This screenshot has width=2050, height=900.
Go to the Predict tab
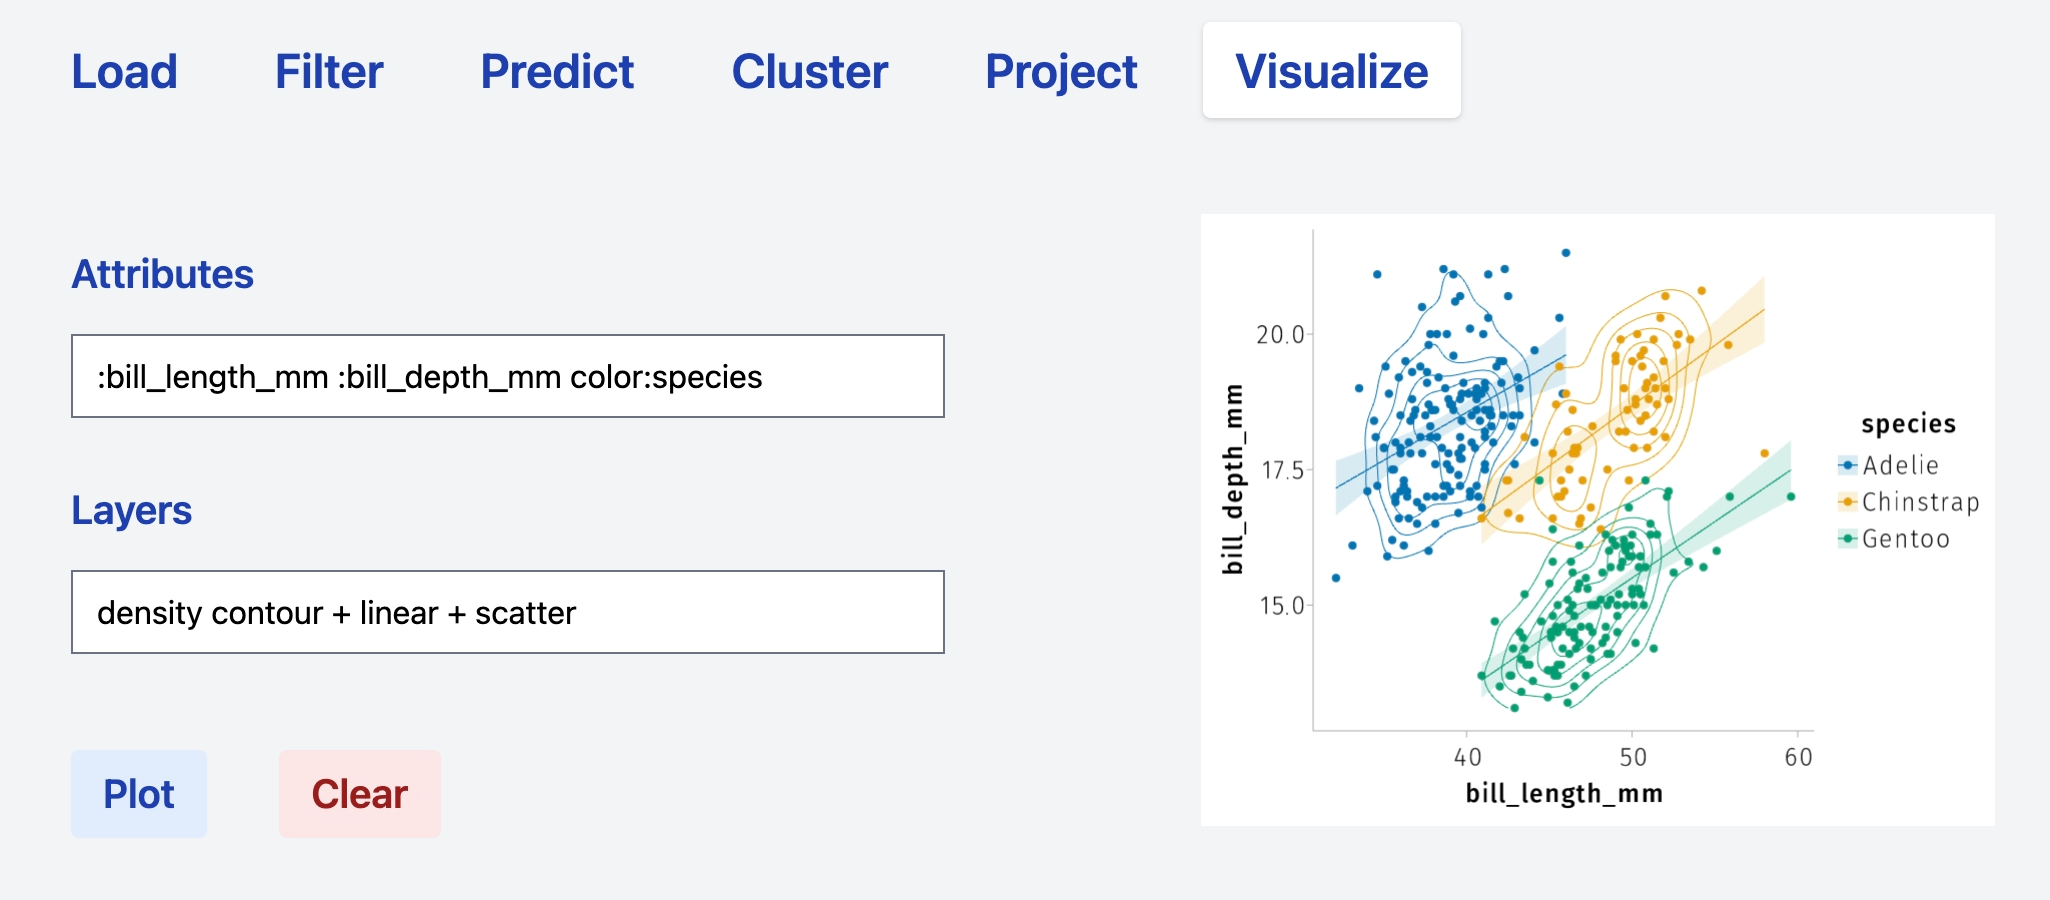coord(557,72)
